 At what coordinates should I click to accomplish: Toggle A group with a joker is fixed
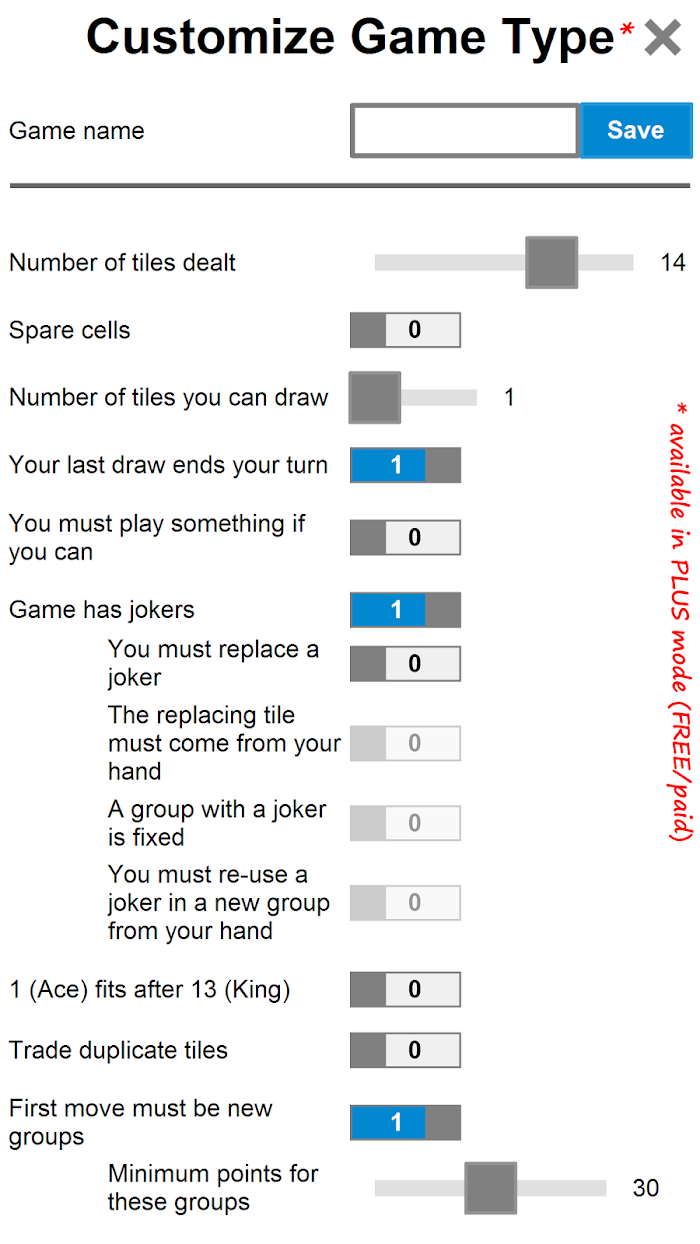(x=405, y=823)
